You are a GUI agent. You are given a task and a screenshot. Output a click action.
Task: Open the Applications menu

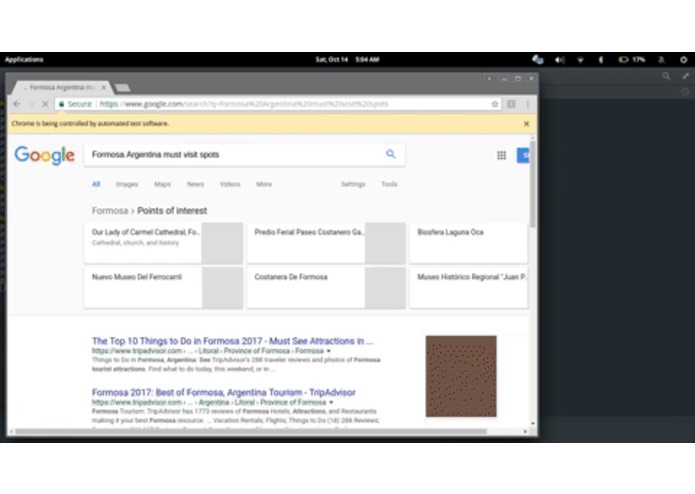[24, 59]
